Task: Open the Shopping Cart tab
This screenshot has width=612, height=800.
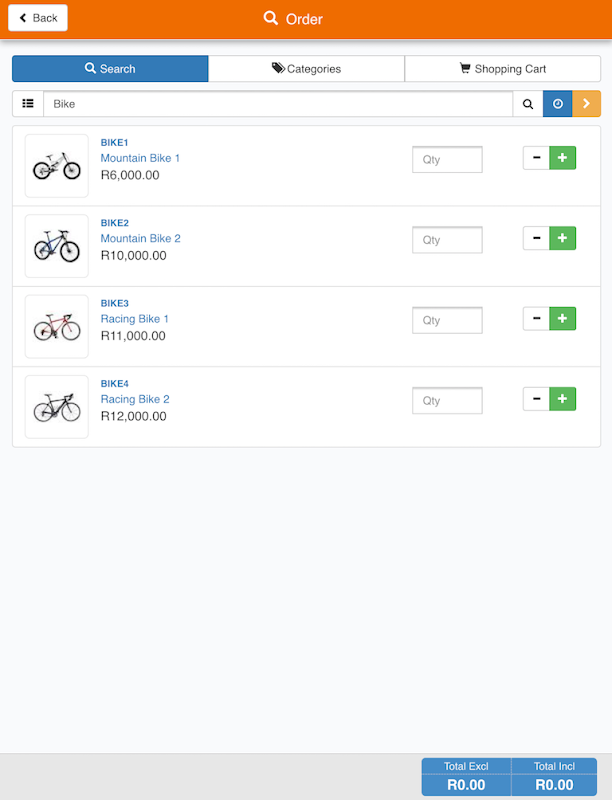Action: click(x=502, y=69)
